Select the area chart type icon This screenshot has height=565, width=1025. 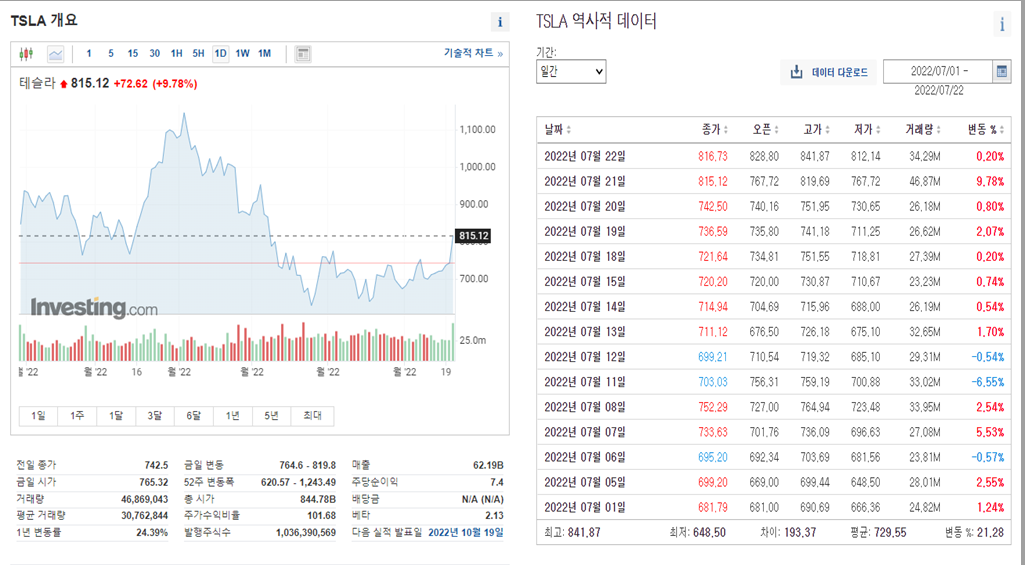coord(56,54)
